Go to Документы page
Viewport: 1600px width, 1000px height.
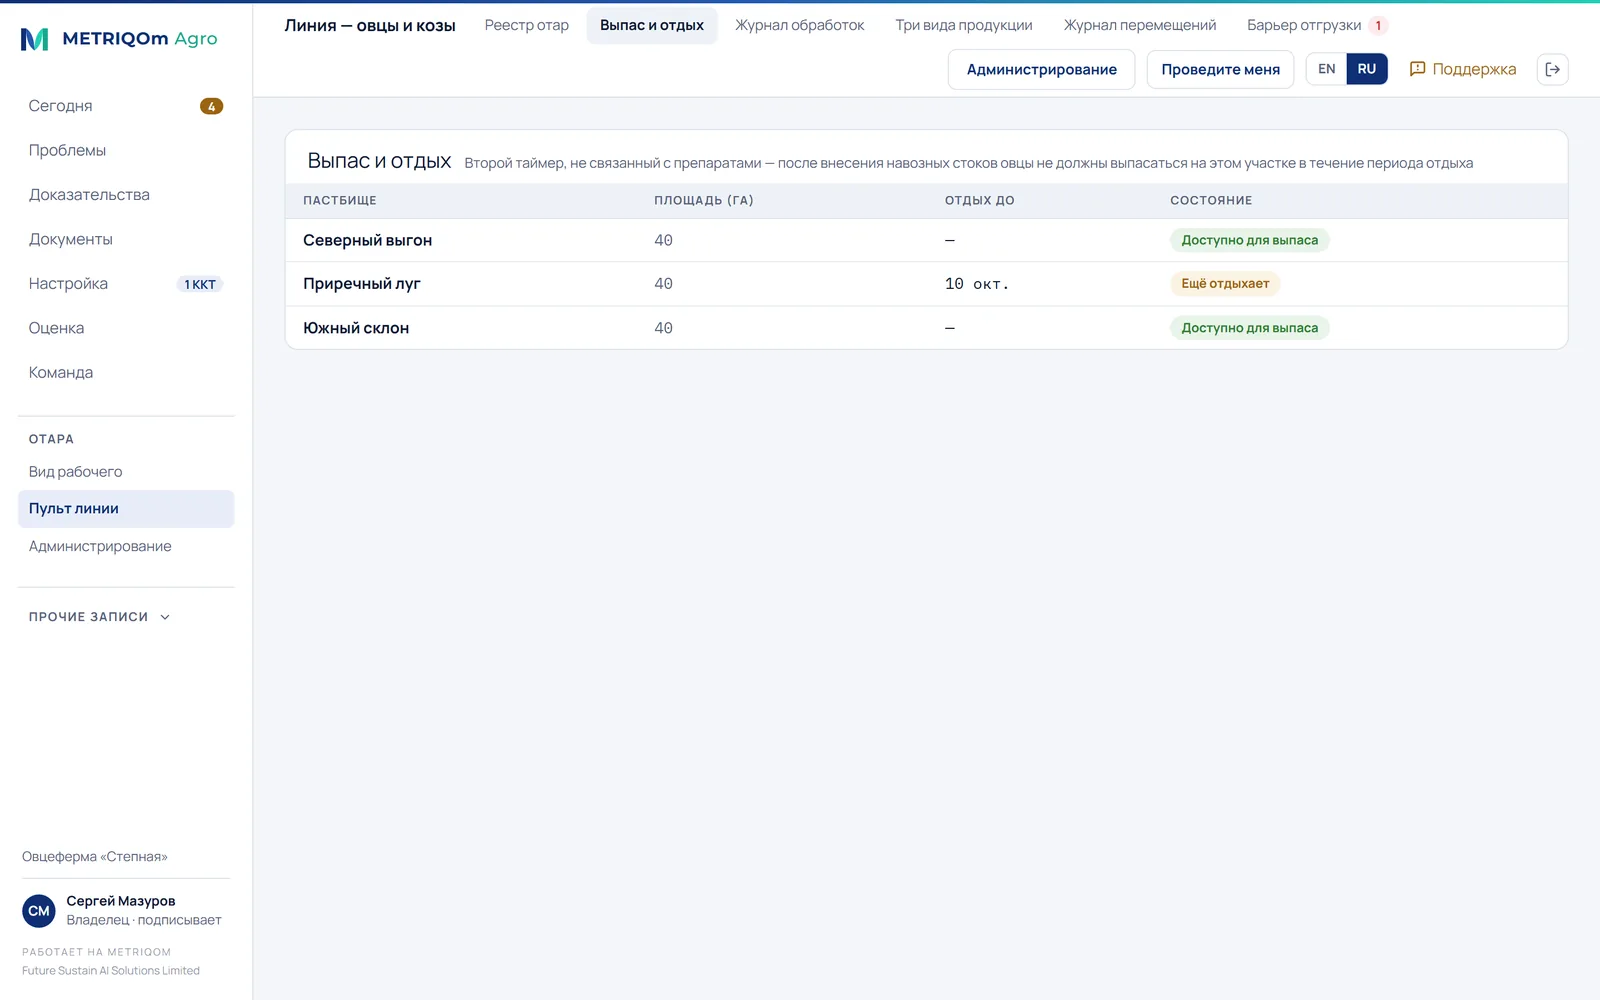126,239
